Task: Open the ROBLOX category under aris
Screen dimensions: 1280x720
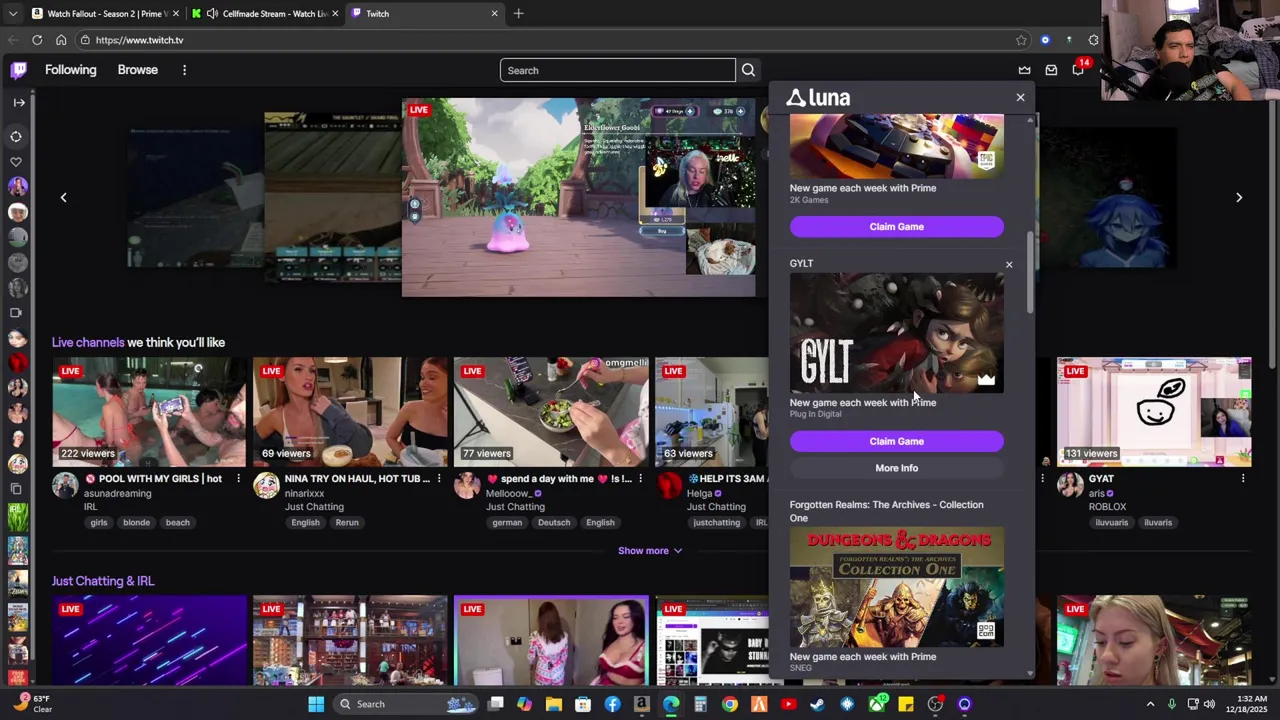Action: [1107, 507]
